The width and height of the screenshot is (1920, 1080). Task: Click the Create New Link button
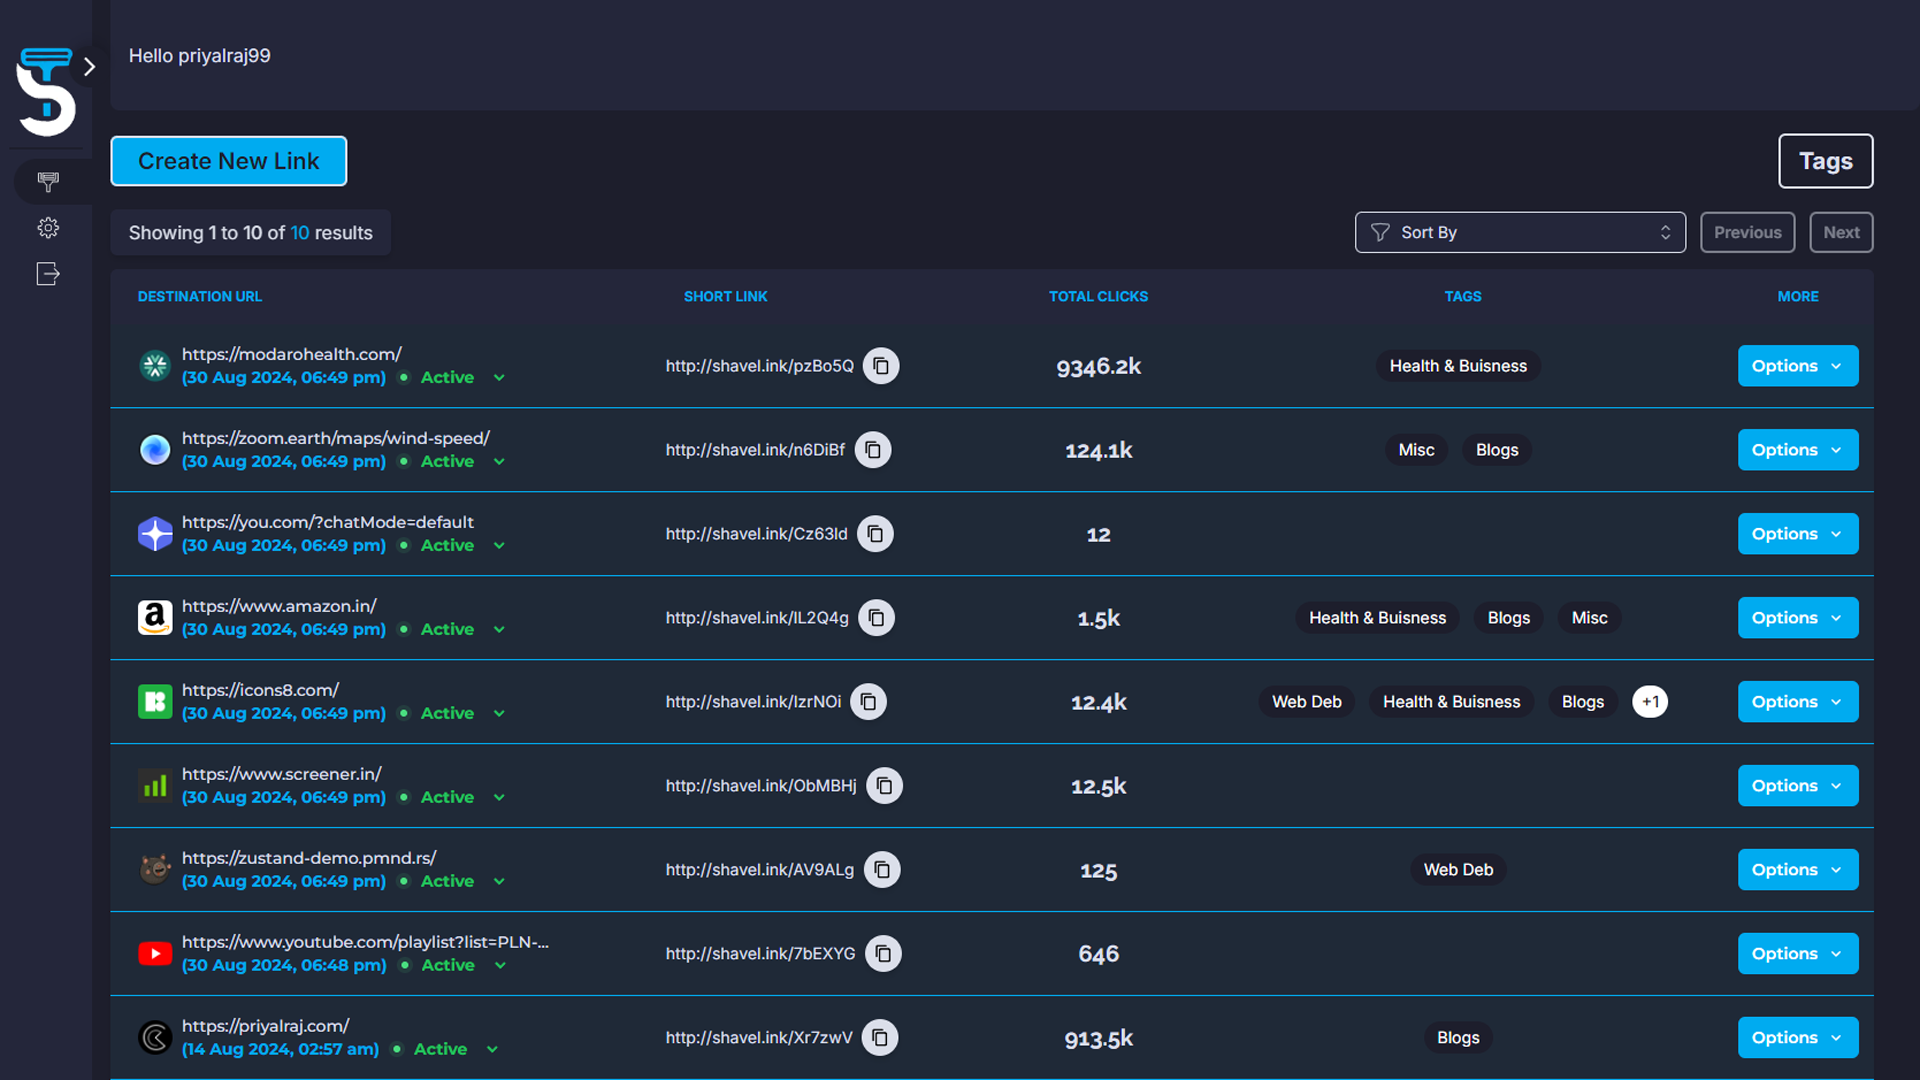pyautogui.click(x=228, y=161)
